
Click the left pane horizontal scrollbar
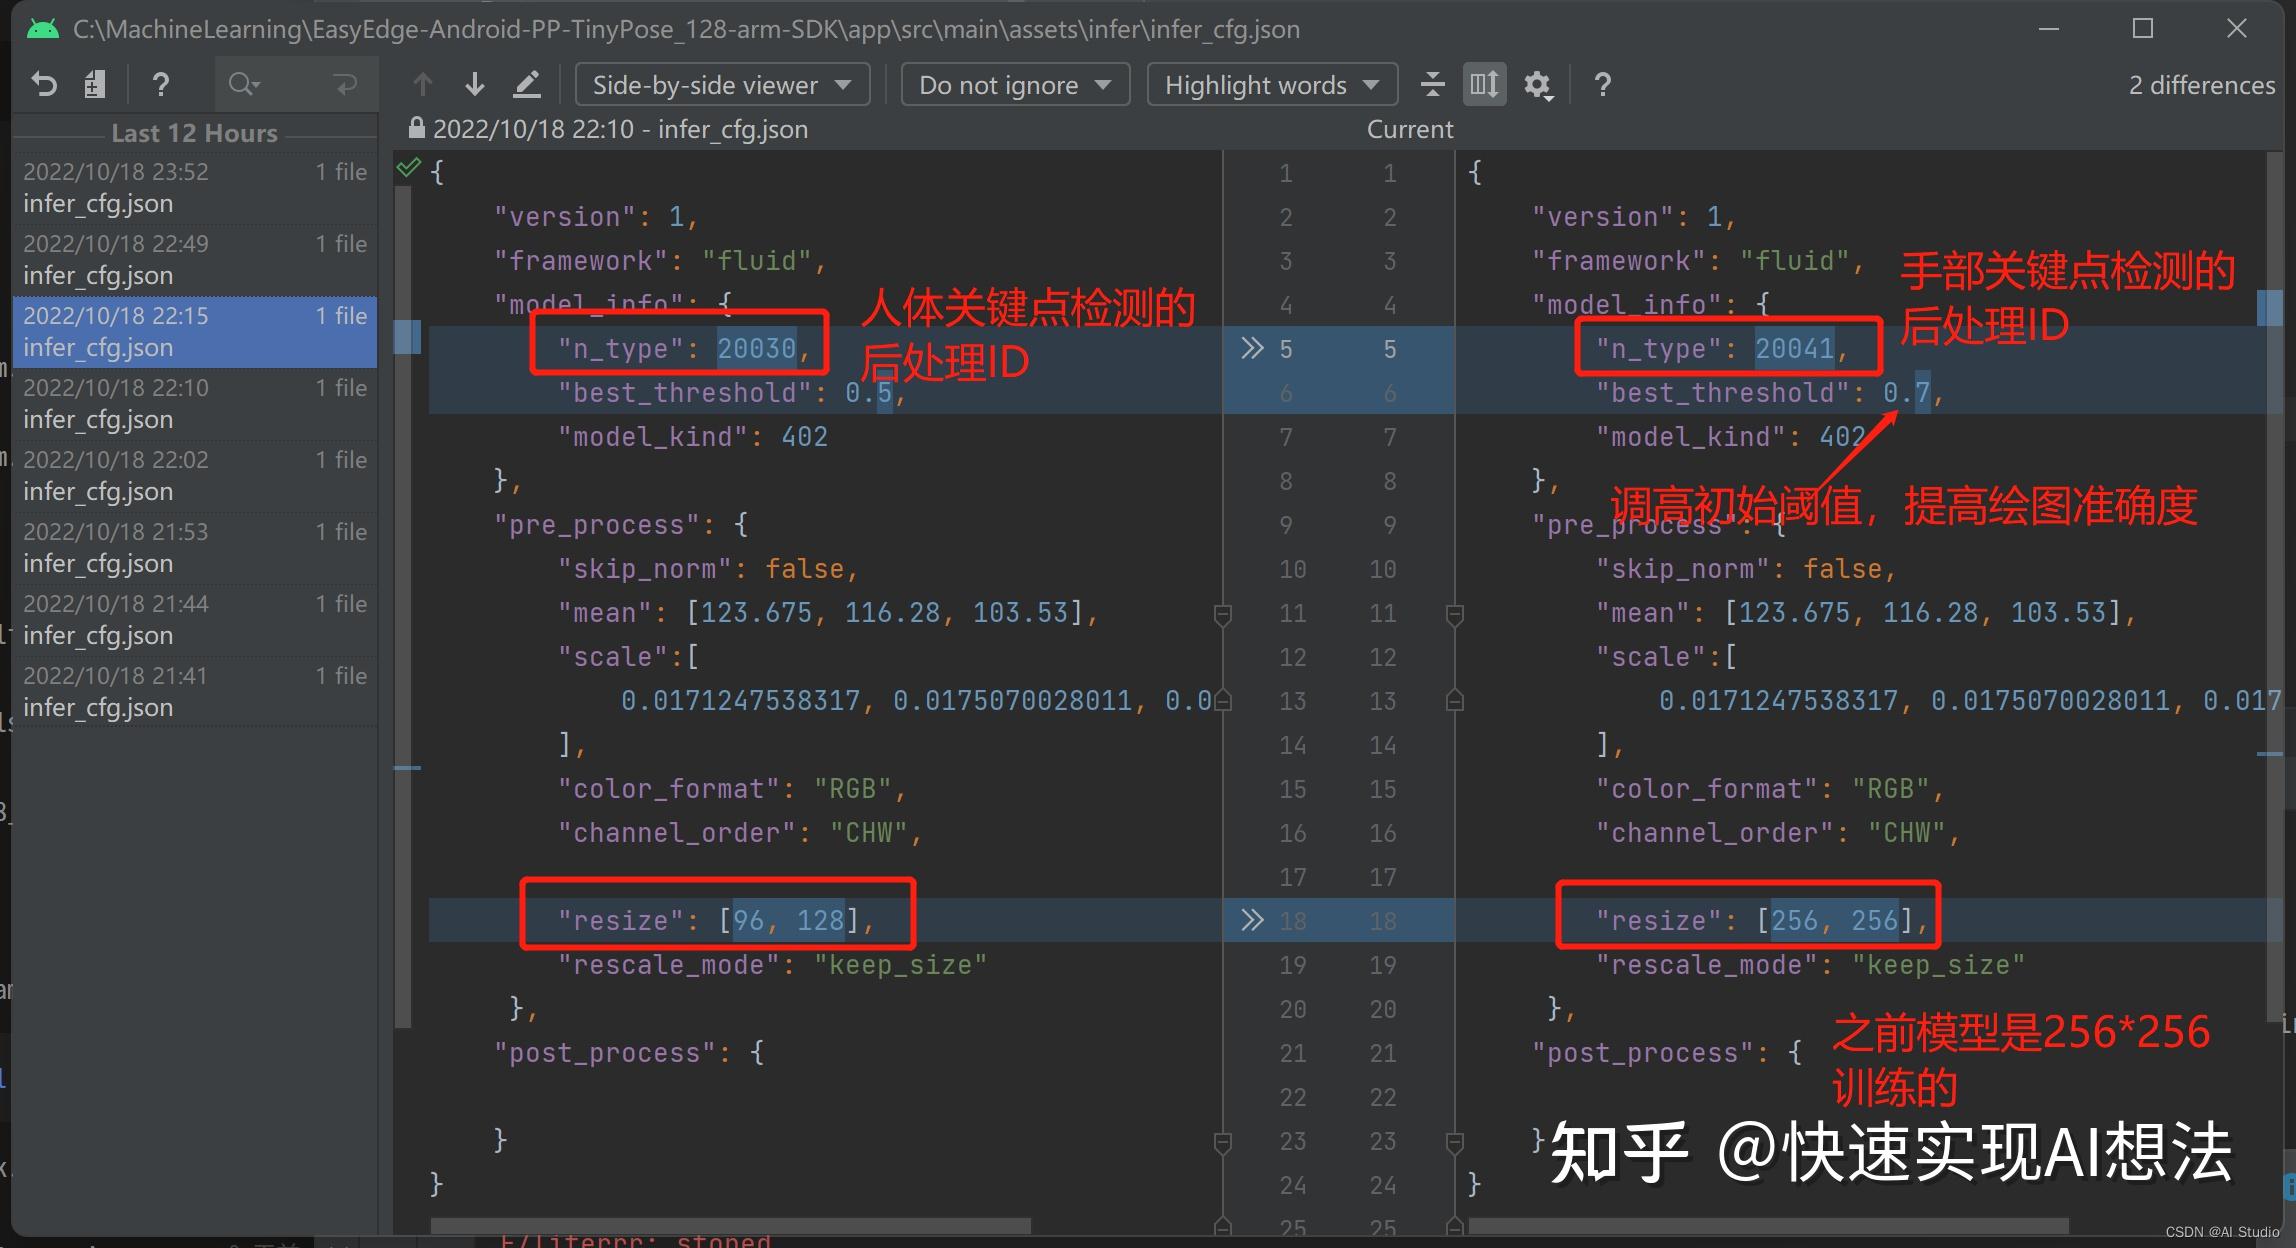pos(730,1225)
